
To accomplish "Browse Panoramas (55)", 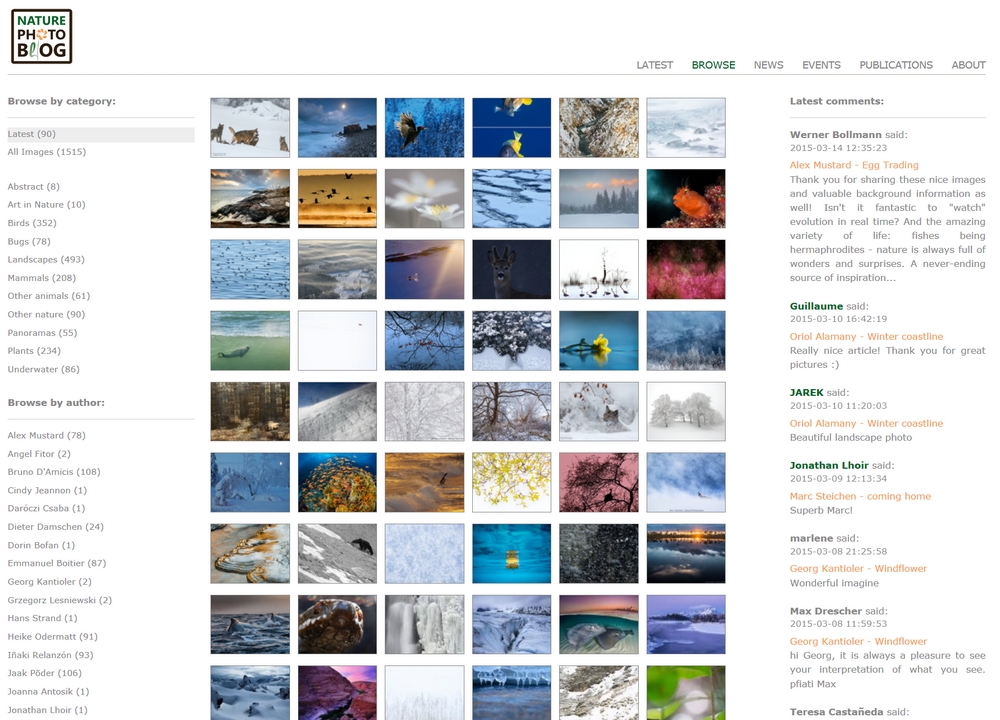I will (42, 333).
